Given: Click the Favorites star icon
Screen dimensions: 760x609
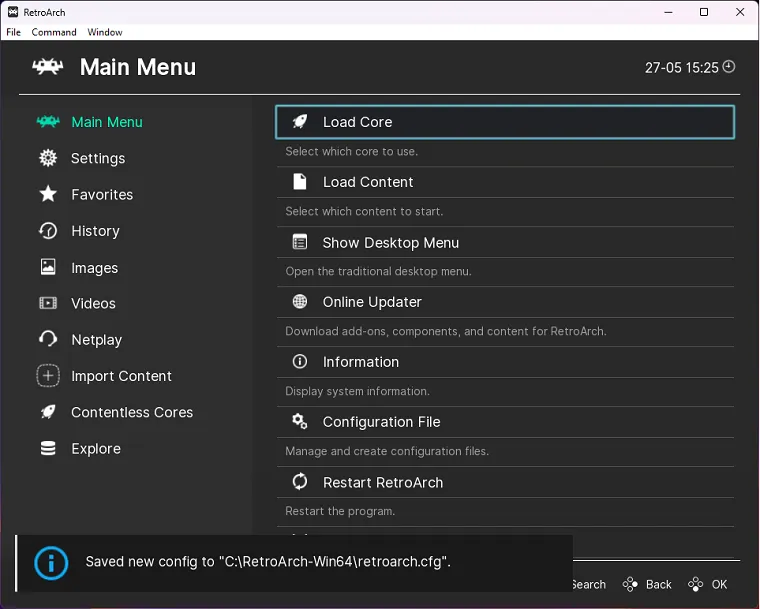Looking at the screenshot, I should [48, 194].
